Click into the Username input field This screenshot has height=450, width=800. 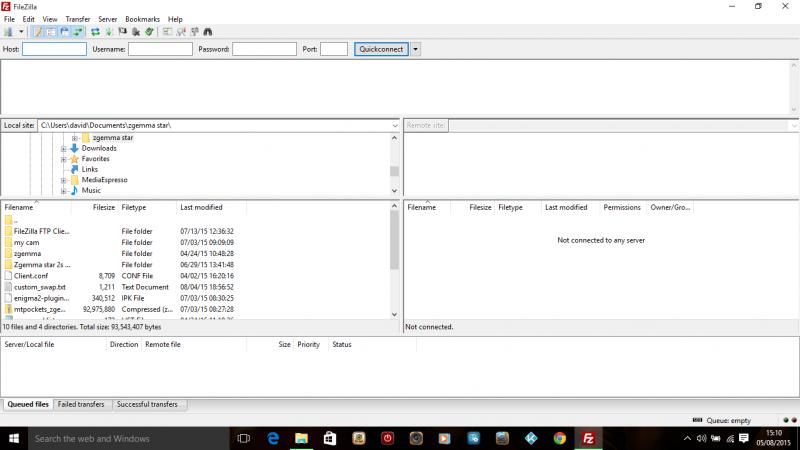point(160,49)
